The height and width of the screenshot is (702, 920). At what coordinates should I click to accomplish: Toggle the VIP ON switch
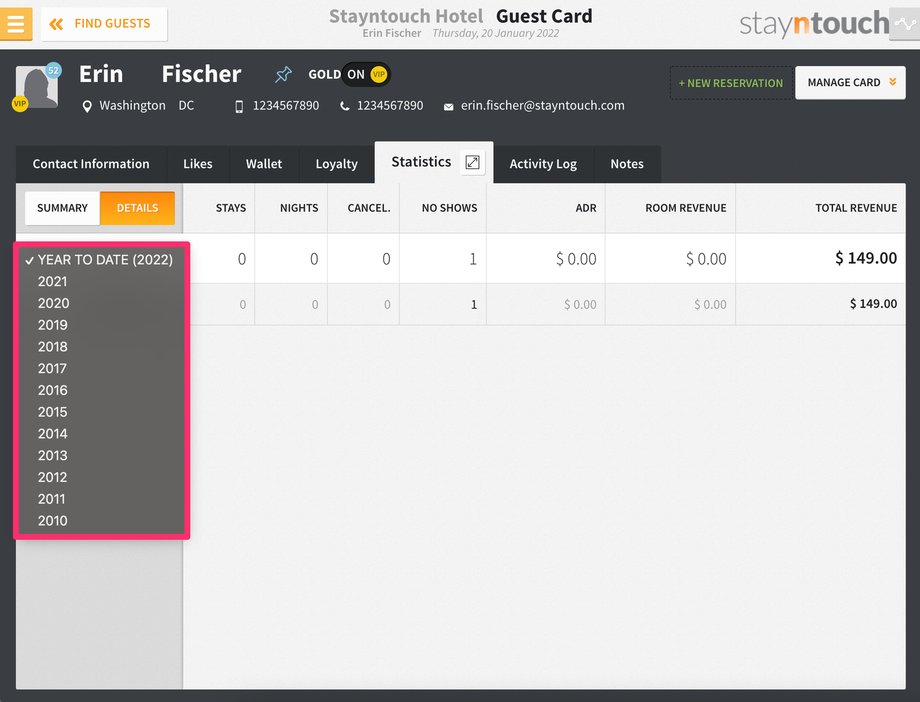tap(366, 75)
